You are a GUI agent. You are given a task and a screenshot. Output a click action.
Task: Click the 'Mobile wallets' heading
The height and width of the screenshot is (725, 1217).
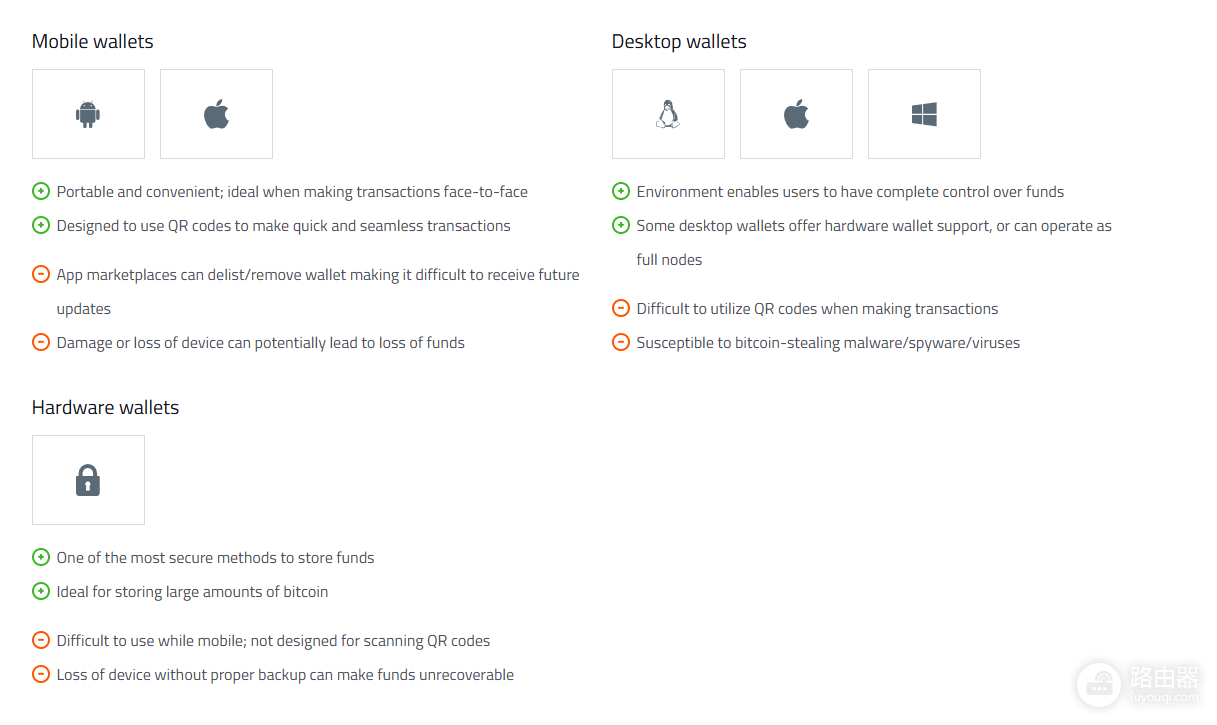[93, 42]
